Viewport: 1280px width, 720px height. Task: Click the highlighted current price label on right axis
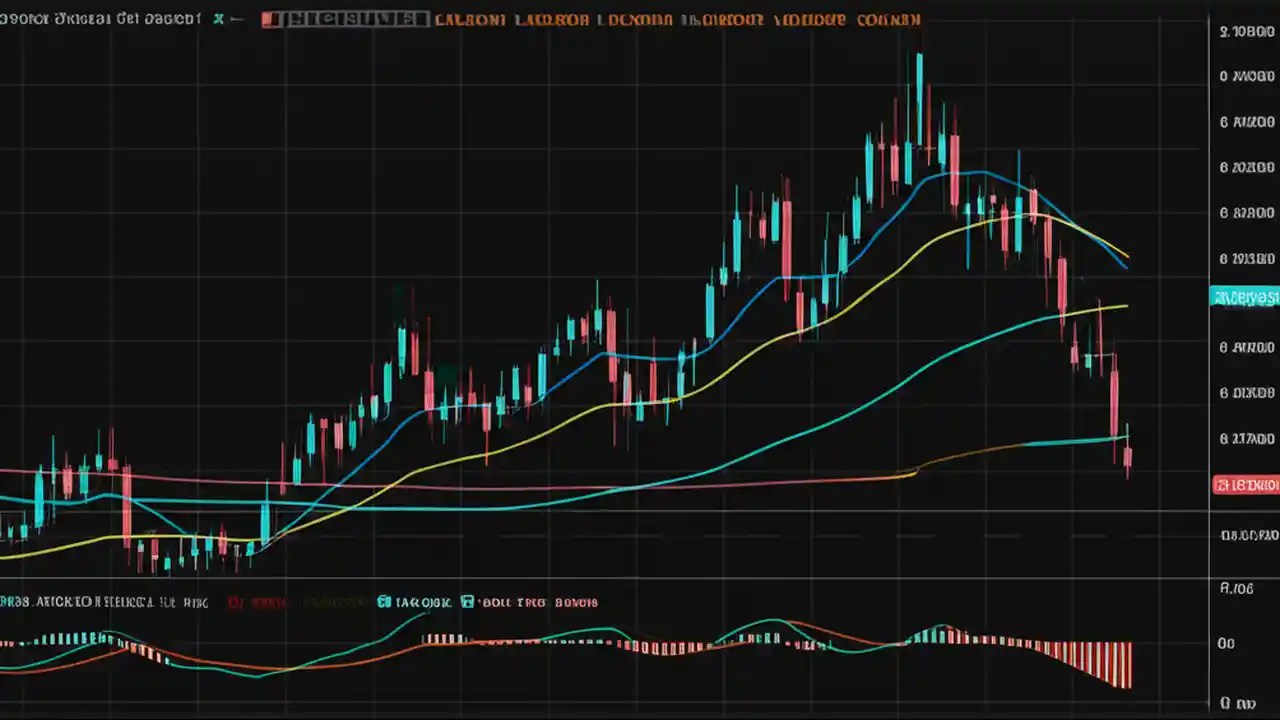coord(1245,297)
